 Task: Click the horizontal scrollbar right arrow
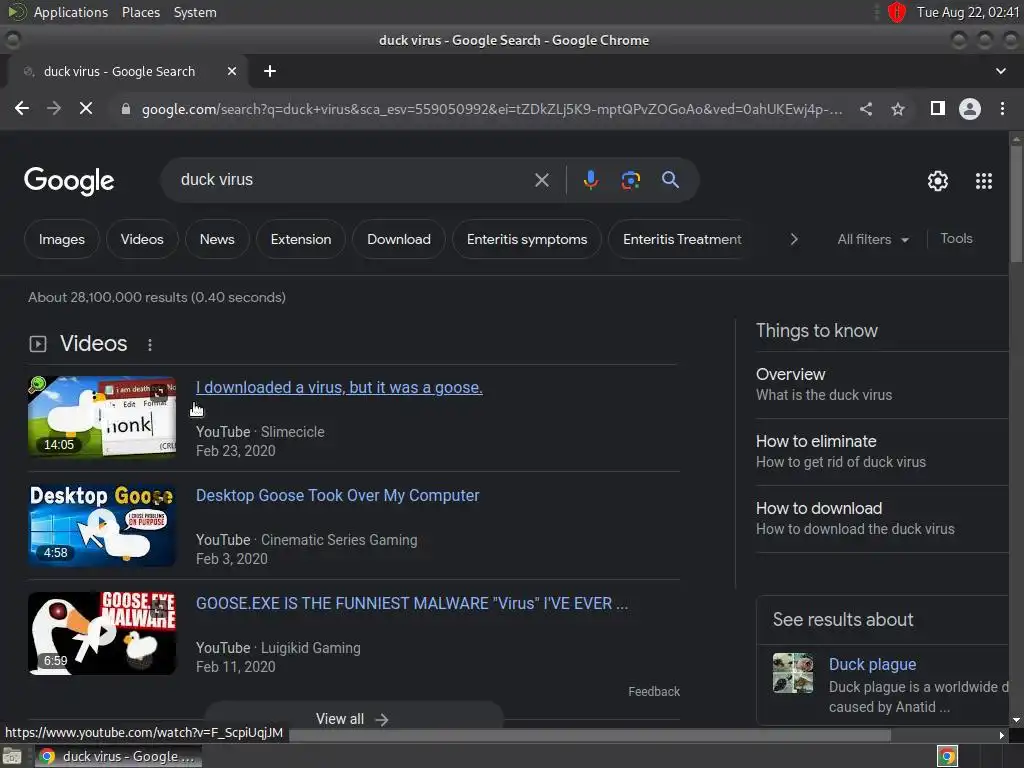click(1002, 735)
